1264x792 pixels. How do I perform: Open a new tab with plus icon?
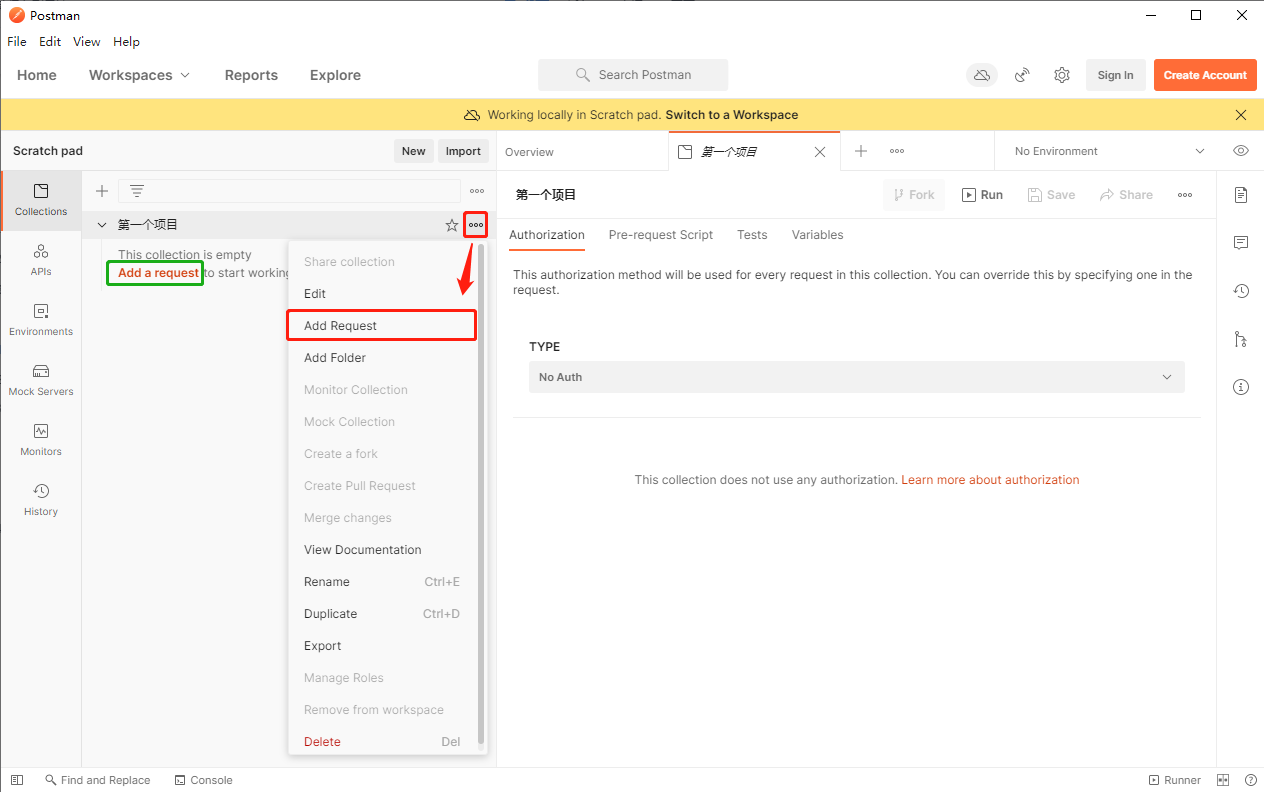(x=861, y=151)
